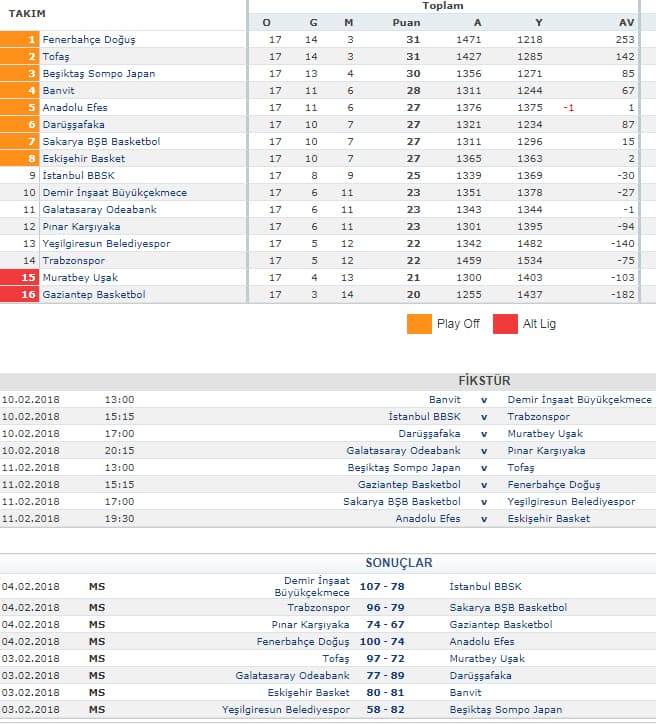Viewport: 656px width, 724px height.
Task: Click the orange rank 1 badge
Action: tap(20, 40)
